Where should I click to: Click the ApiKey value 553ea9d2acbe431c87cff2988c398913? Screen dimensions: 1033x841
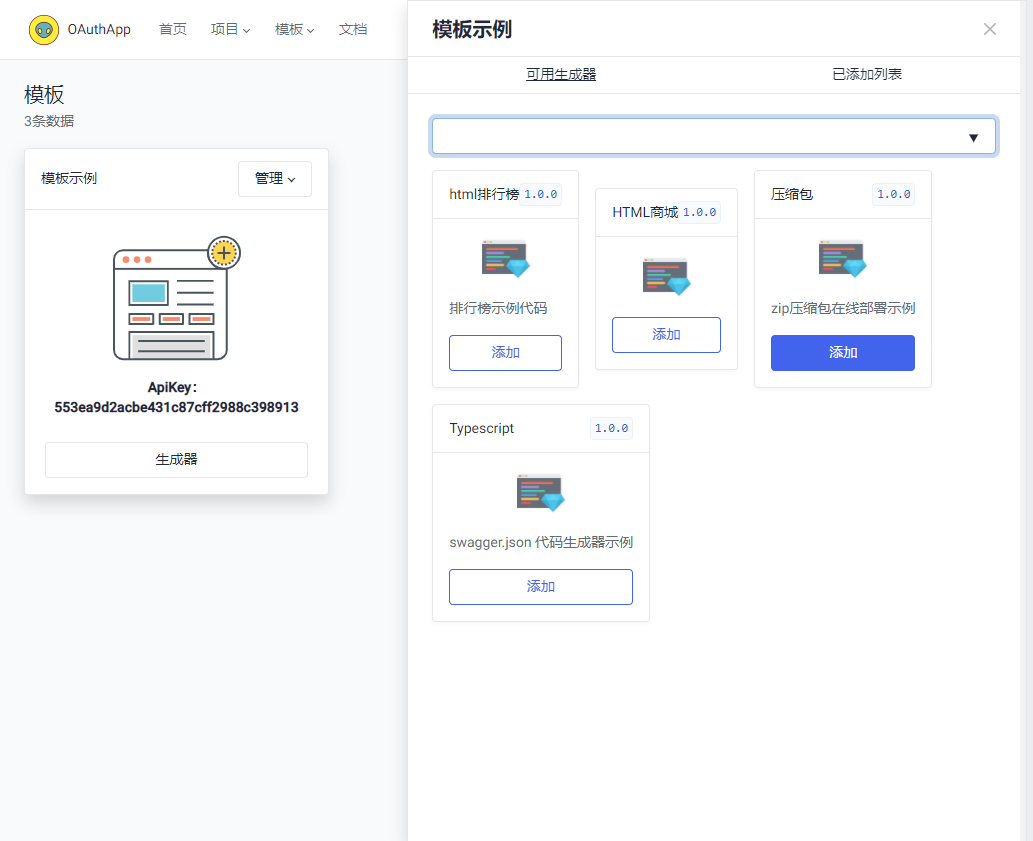pos(177,408)
